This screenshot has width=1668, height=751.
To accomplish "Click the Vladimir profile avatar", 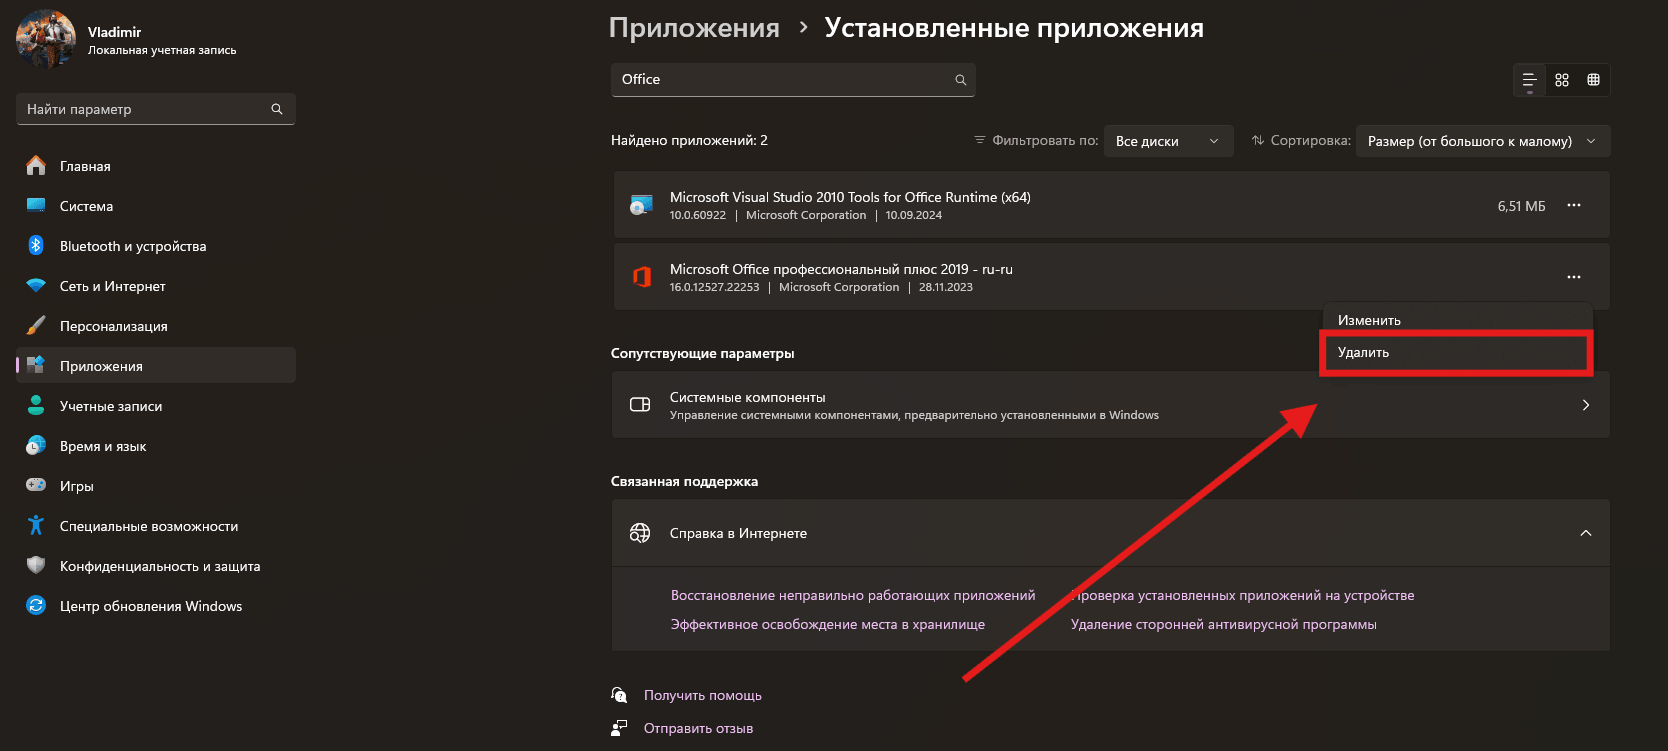I will click(46, 38).
